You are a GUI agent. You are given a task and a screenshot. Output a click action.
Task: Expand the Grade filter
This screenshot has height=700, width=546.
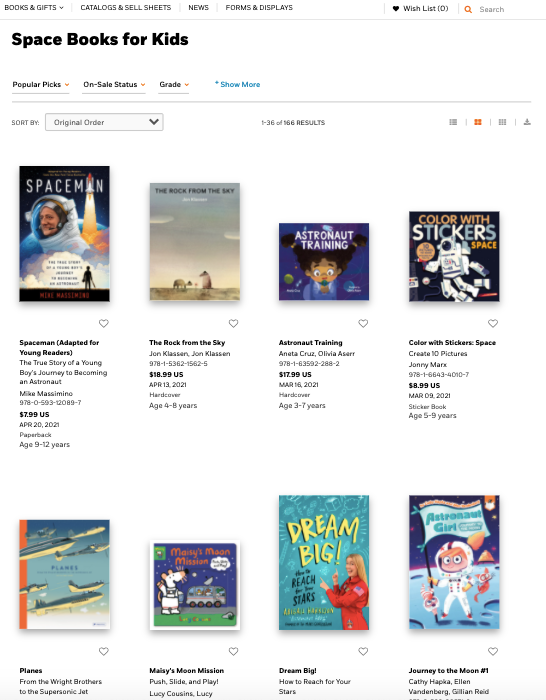coord(174,84)
